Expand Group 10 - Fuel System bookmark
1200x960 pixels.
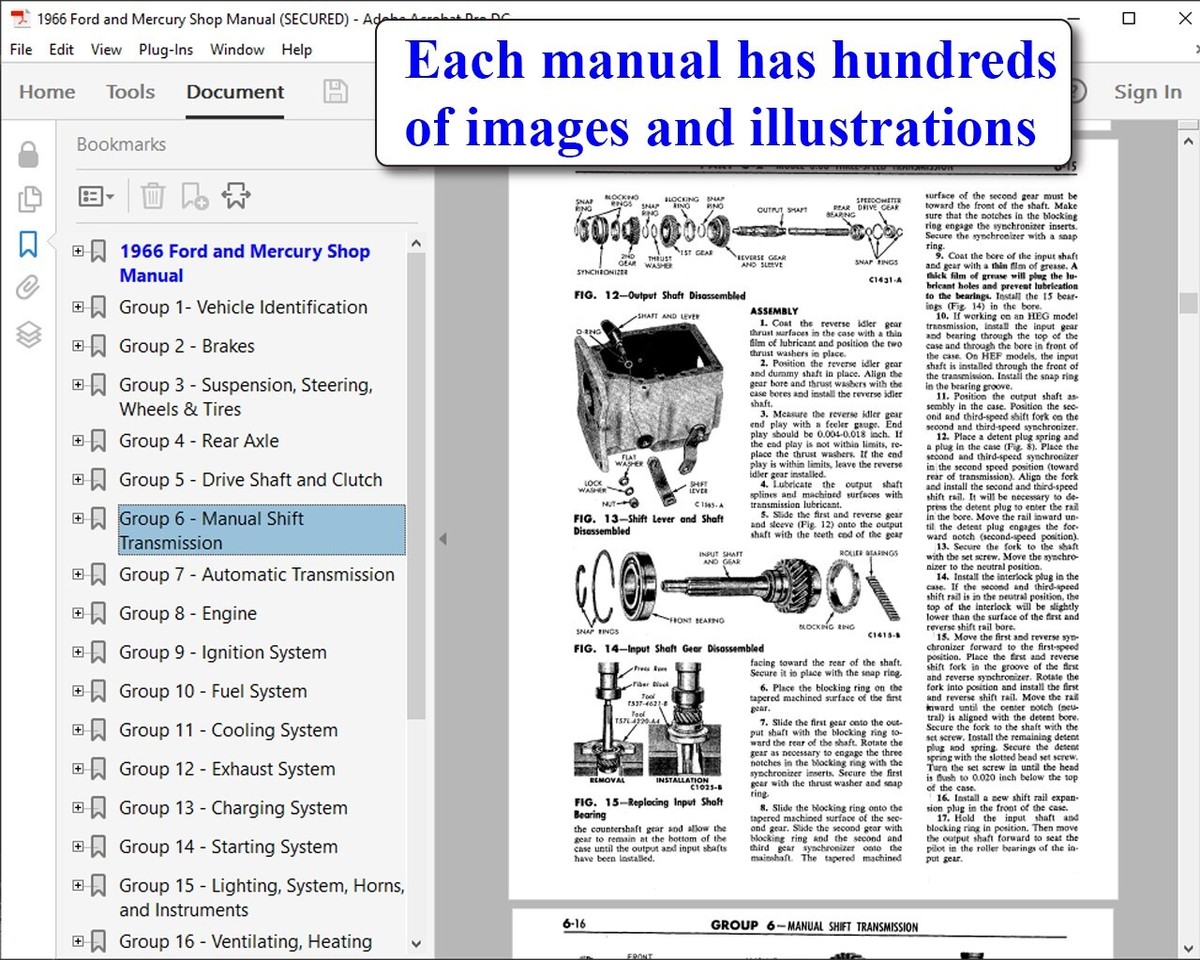pyautogui.click(x=78, y=691)
